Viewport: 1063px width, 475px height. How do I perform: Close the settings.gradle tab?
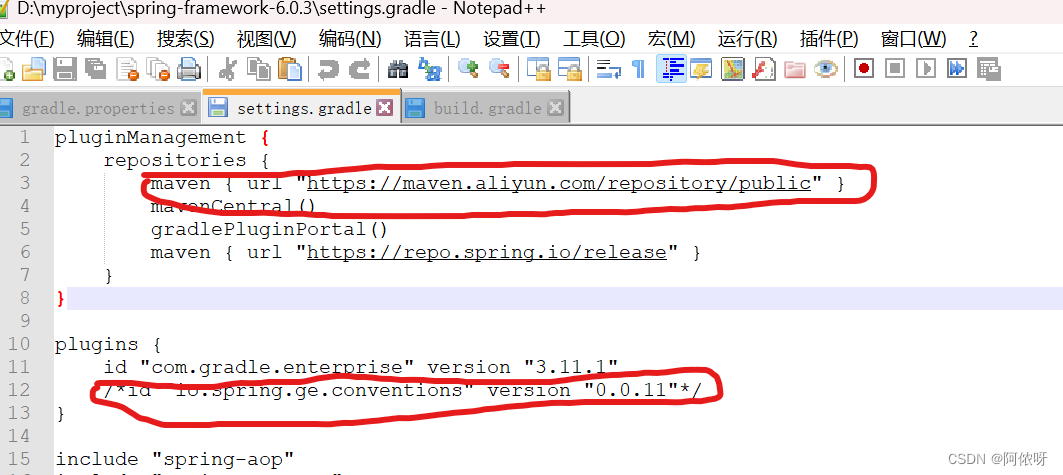[x=384, y=108]
